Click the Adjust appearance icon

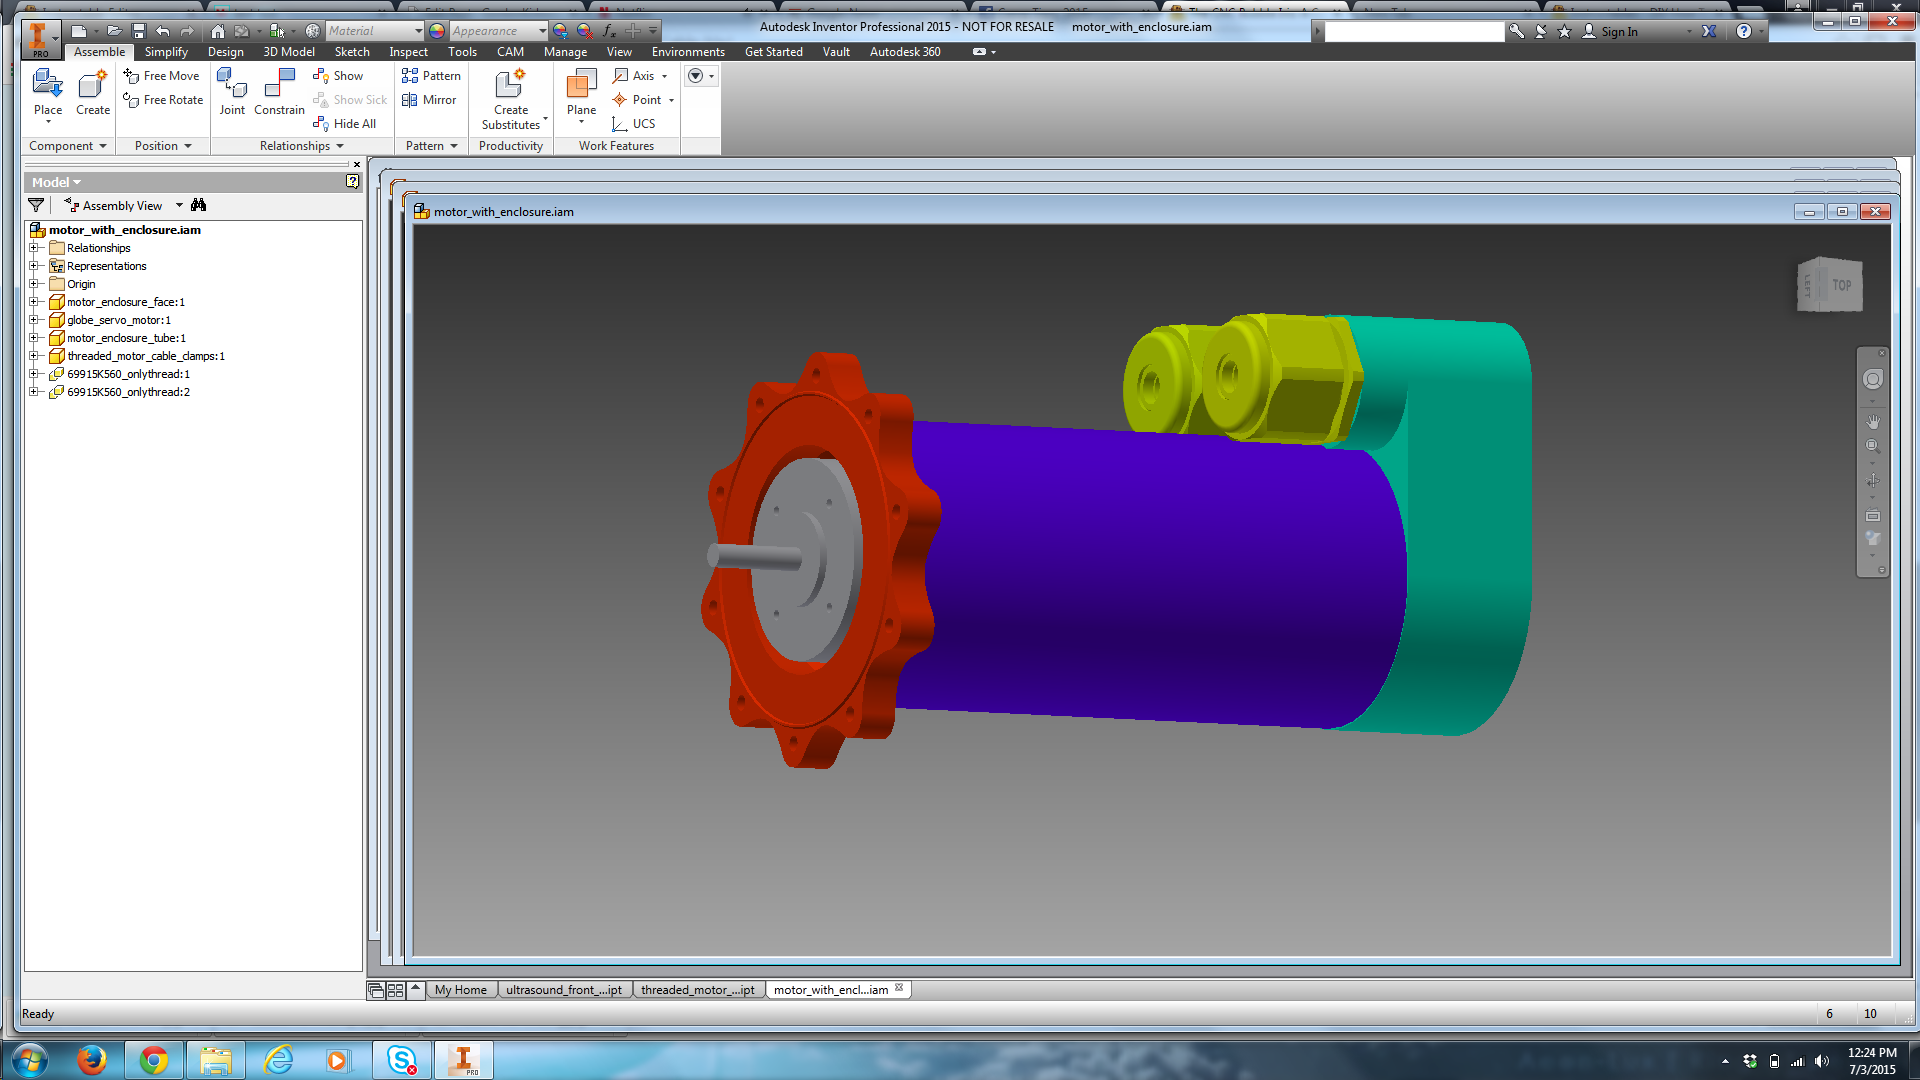click(561, 31)
